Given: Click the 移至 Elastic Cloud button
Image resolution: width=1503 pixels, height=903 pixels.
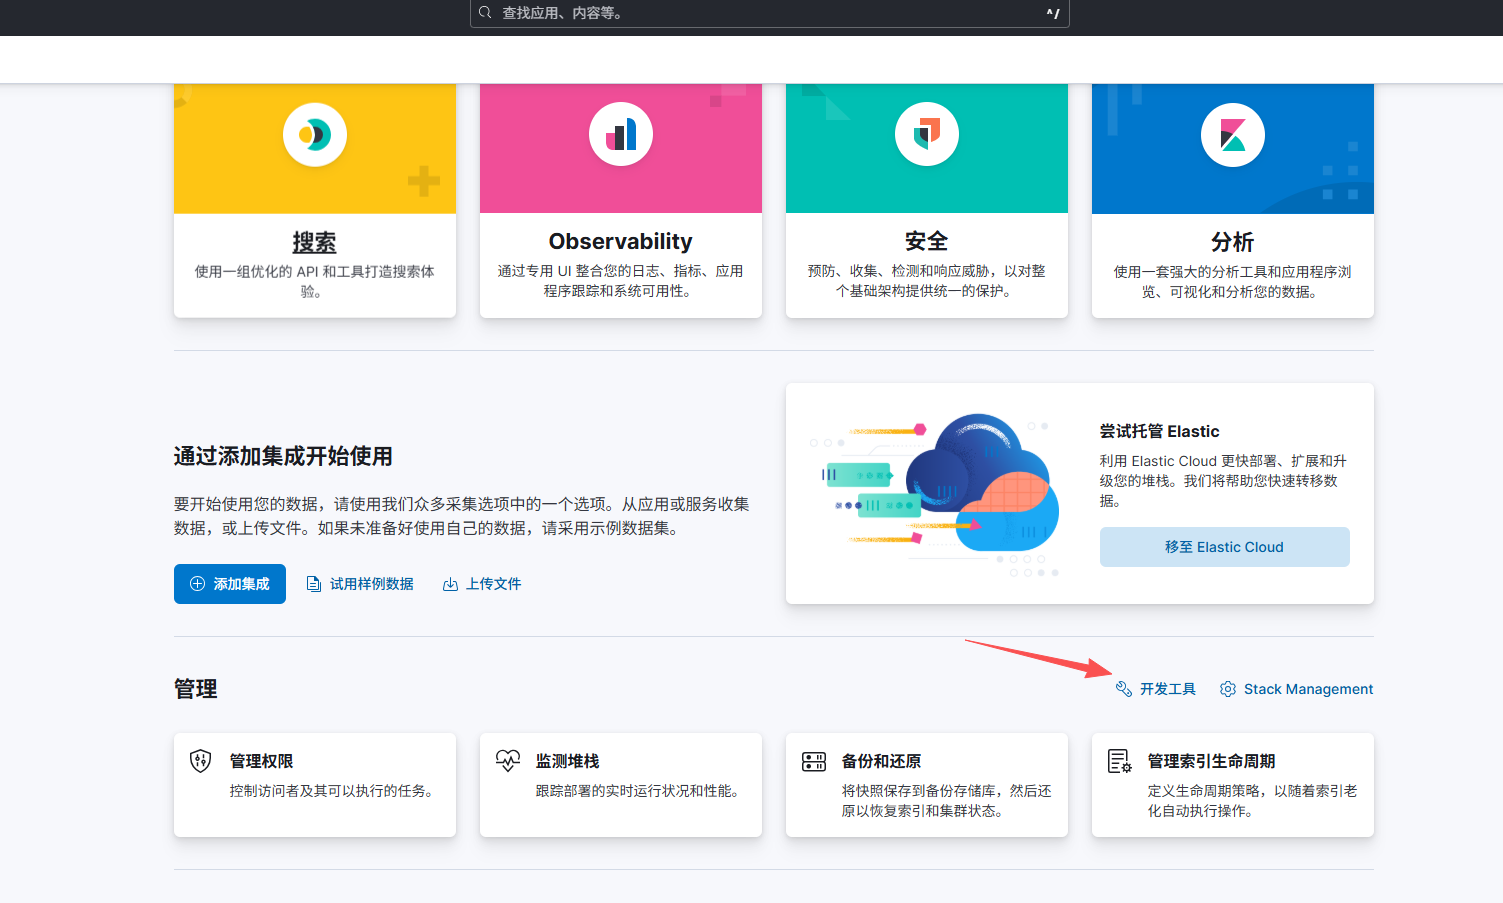Looking at the screenshot, I should tap(1225, 547).
